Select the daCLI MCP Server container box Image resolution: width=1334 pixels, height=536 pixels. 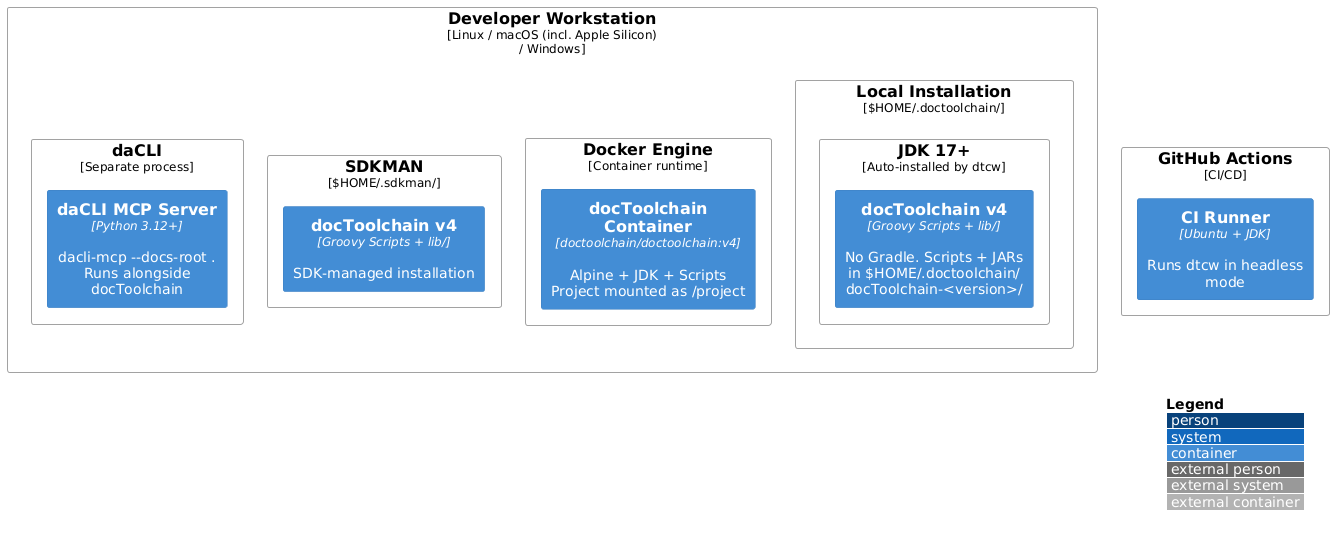(137, 249)
